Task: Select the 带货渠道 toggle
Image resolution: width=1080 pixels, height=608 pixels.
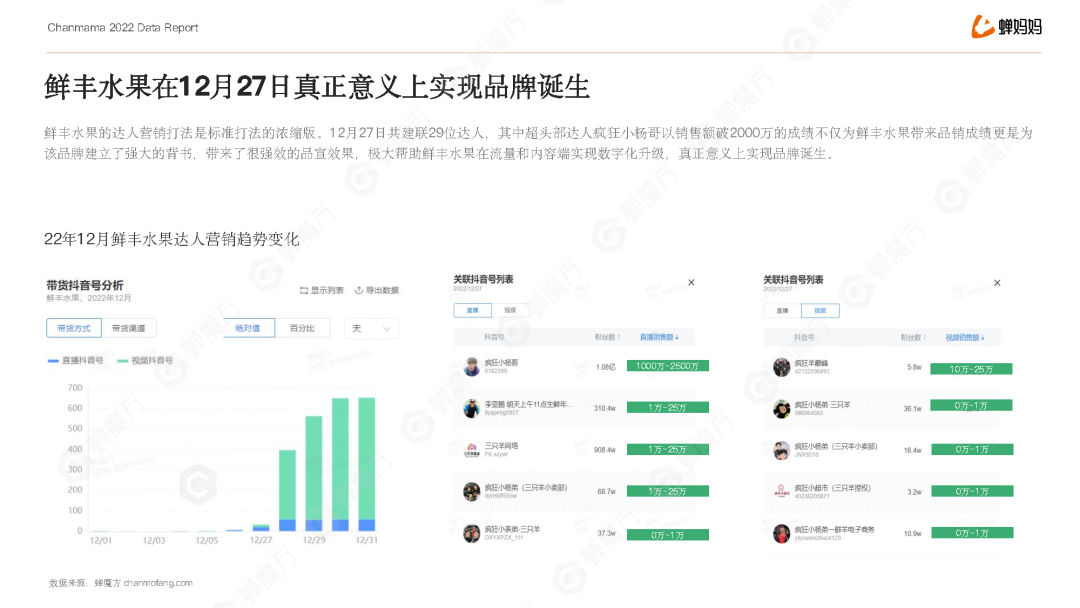Action: point(129,328)
